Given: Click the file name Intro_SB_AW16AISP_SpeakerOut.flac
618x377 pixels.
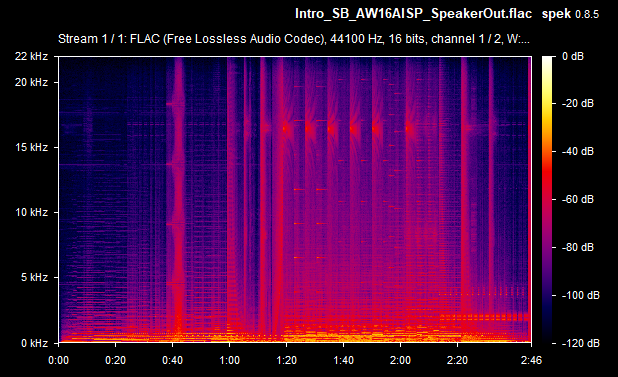Looking at the screenshot, I should (x=413, y=14).
